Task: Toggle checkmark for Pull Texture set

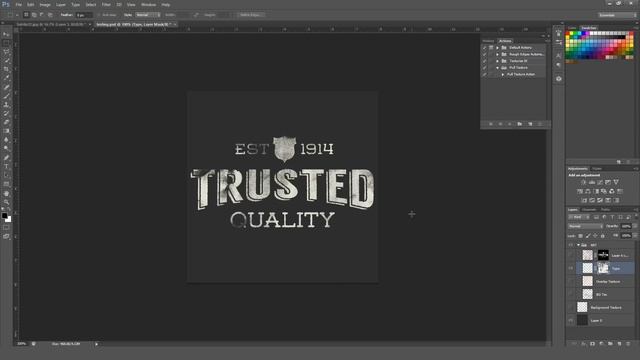Action: tap(484, 68)
